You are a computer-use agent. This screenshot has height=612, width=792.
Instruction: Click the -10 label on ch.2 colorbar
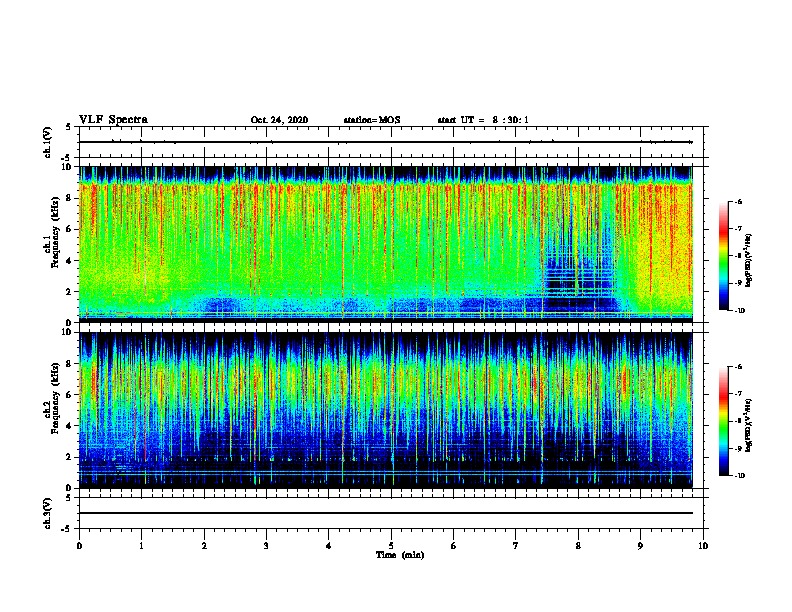739,476
